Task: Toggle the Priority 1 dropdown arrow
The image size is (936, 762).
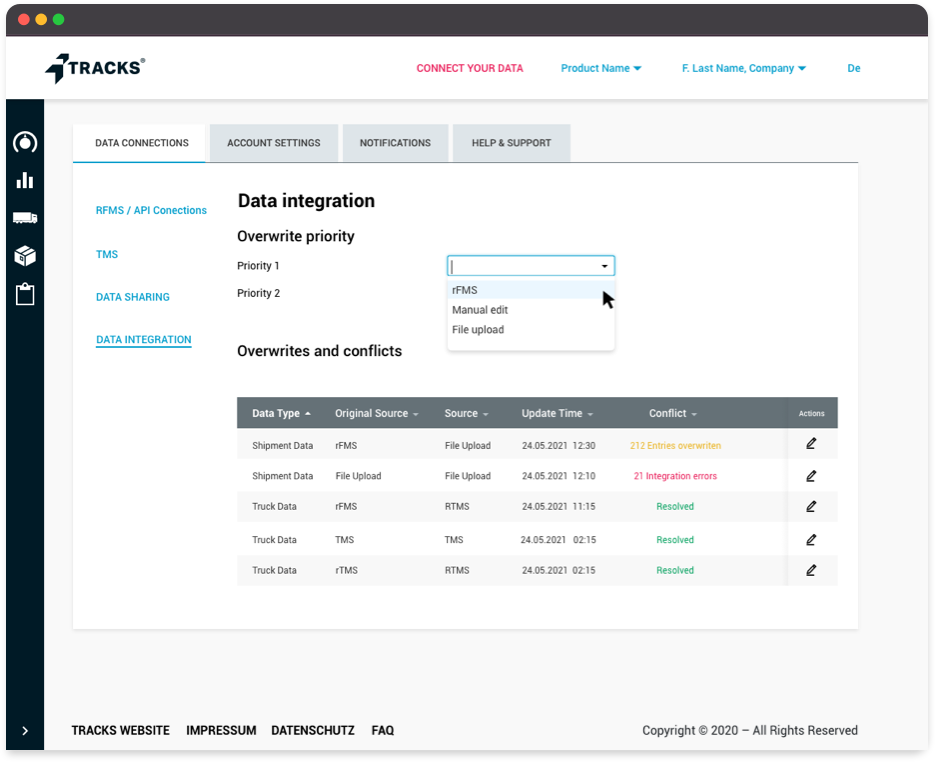Action: [x=604, y=266]
